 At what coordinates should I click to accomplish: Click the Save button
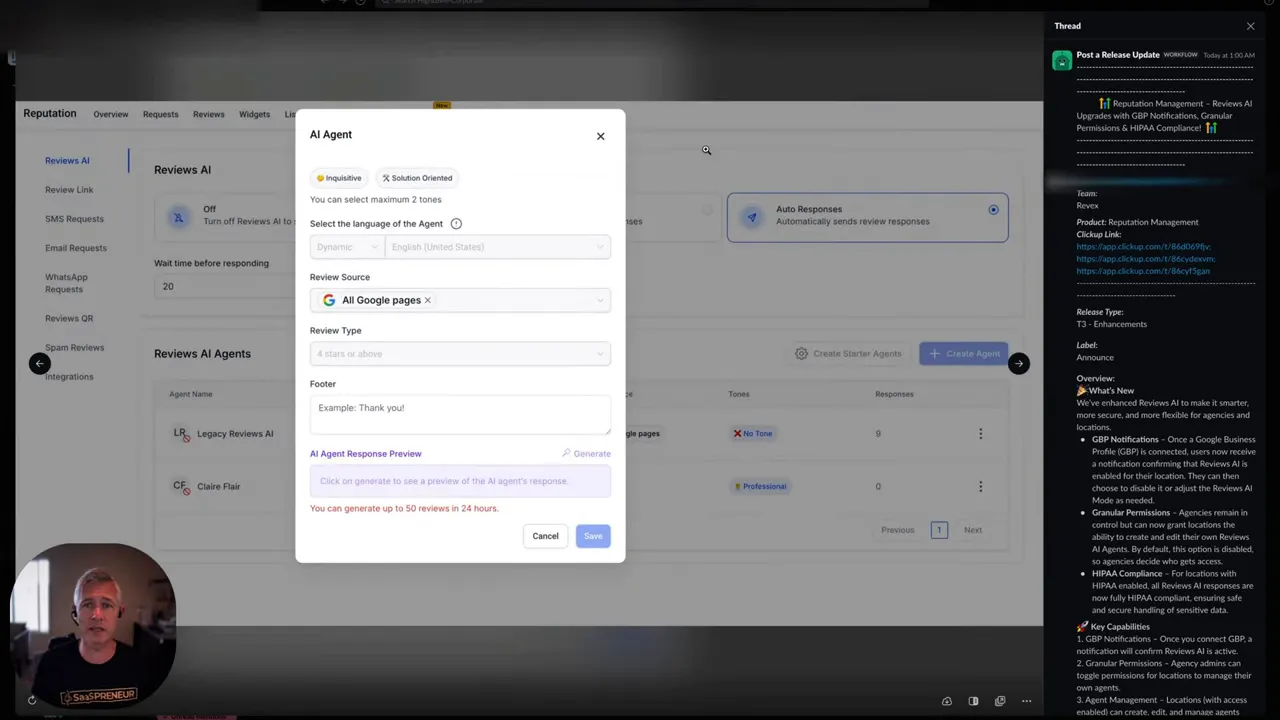[593, 536]
